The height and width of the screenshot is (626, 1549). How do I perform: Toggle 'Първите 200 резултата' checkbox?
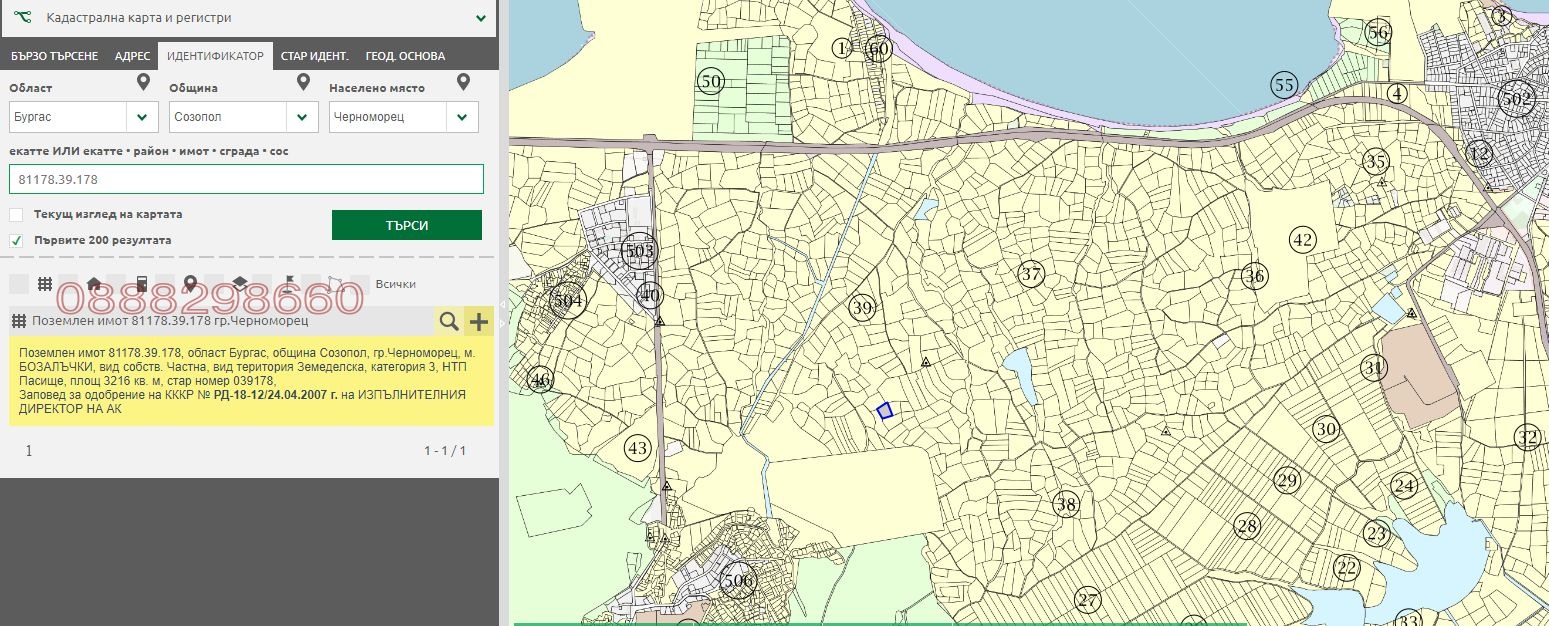pyautogui.click(x=16, y=240)
